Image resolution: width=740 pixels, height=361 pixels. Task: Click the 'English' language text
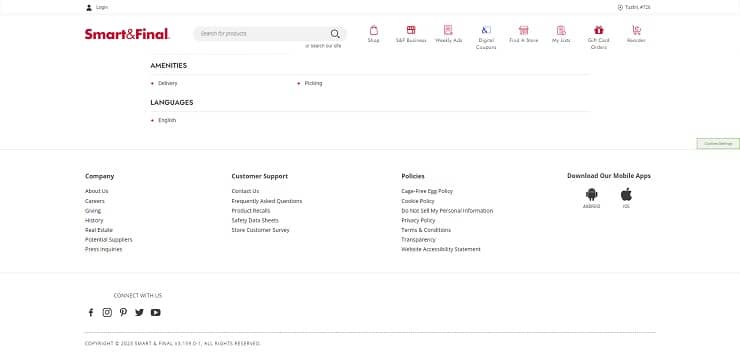(x=167, y=120)
